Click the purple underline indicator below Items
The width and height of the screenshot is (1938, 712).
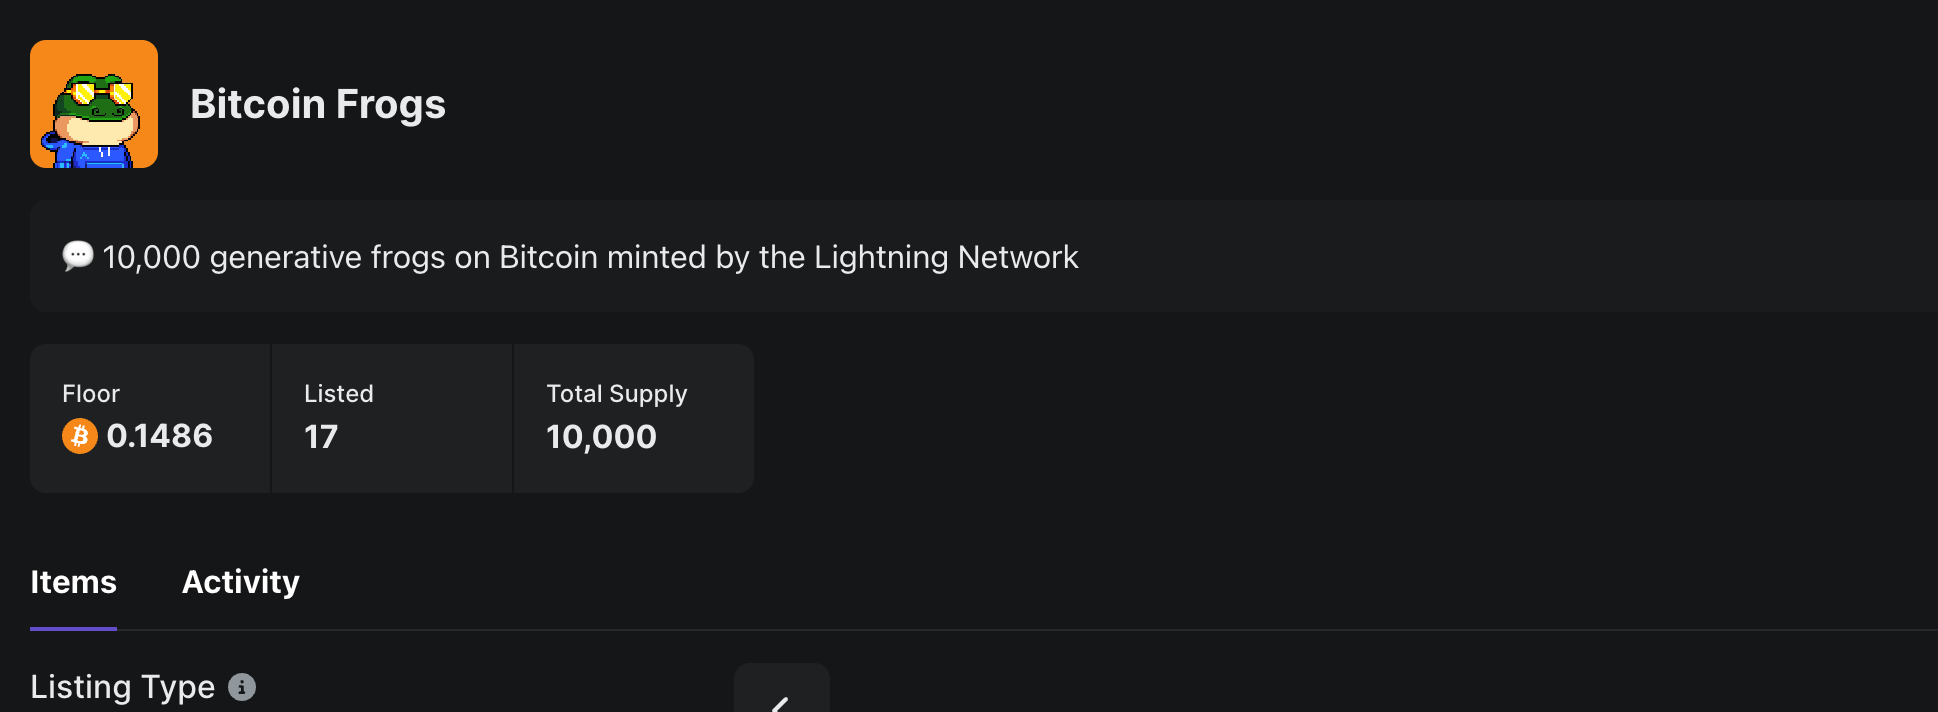(73, 629)
